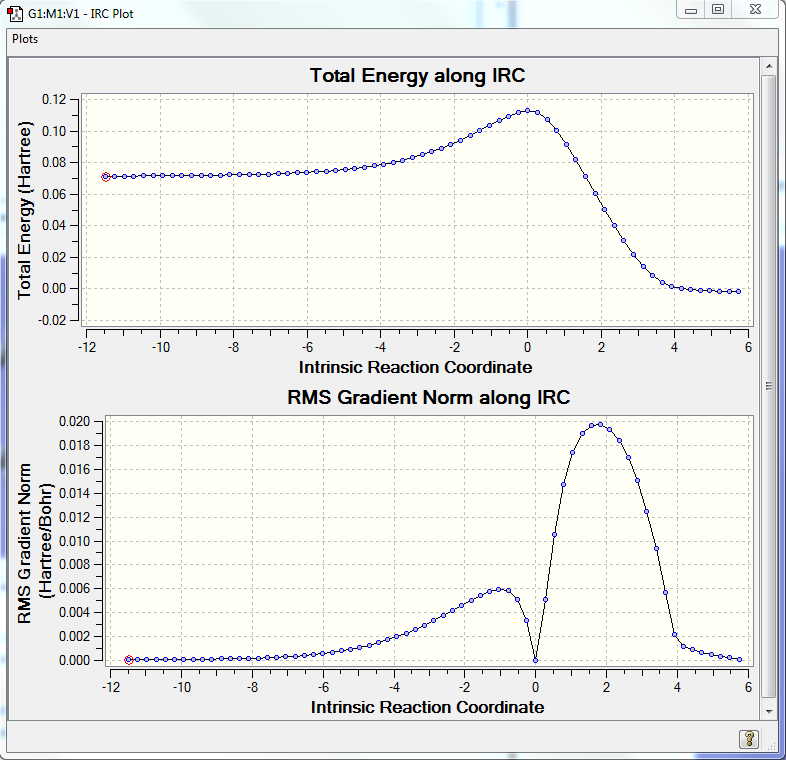Select the energy maximum point at coordinate 0

tap(527, 111)
